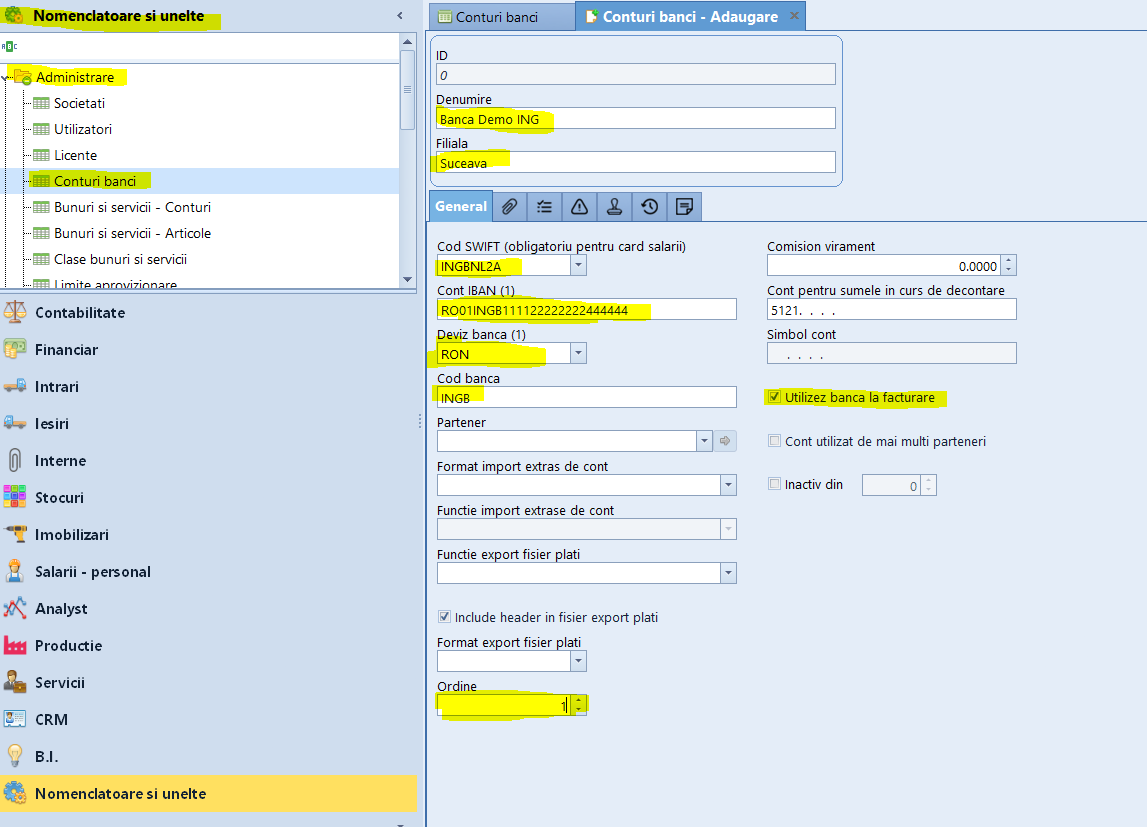Open the attachments paperclip tab
The width and height of the screenshot is (1147, 827).
[x=510, y=207]
